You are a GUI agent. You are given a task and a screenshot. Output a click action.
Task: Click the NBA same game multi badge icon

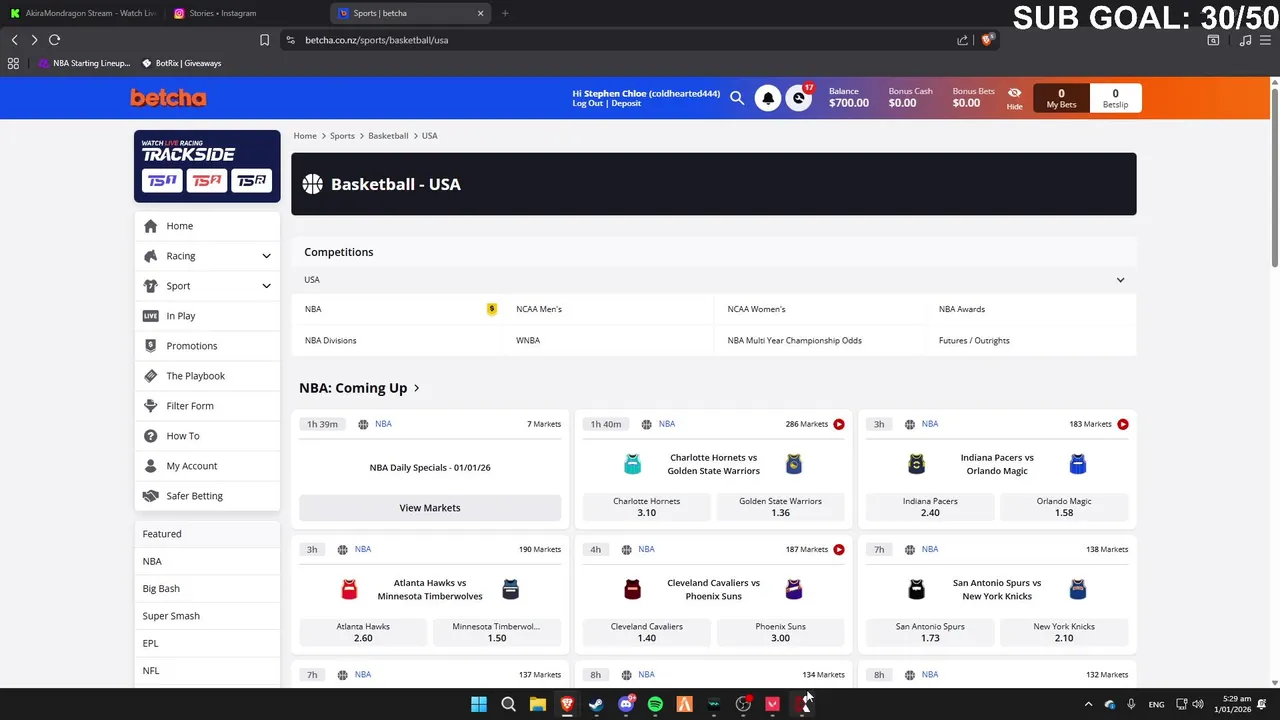point(491,309)
